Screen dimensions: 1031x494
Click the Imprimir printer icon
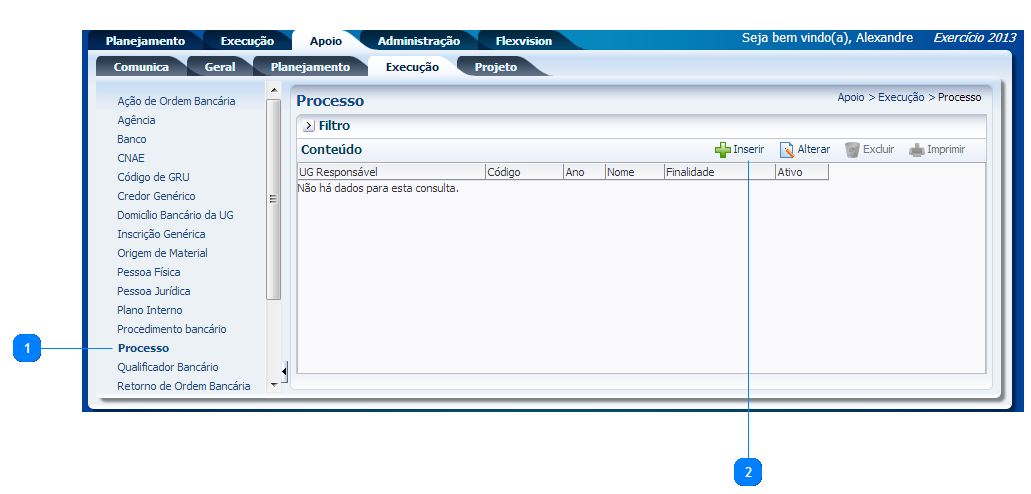(x=917, y=150)
